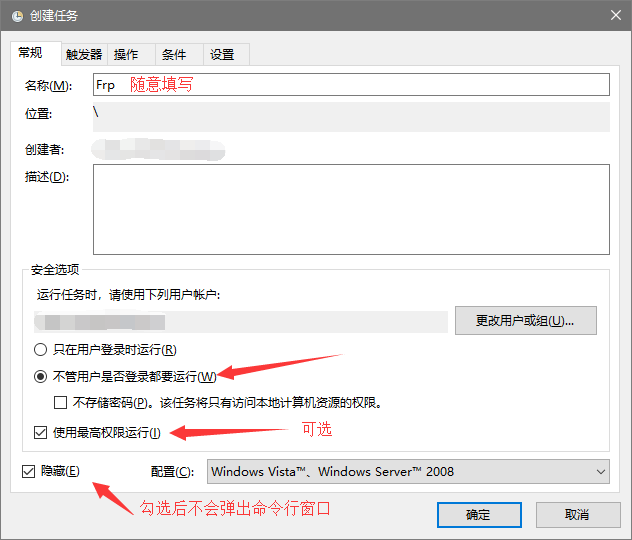The height and width of the screenshot is (540, 632).
Task: Click the 位置 path field
Action: [x=350, y=115]
